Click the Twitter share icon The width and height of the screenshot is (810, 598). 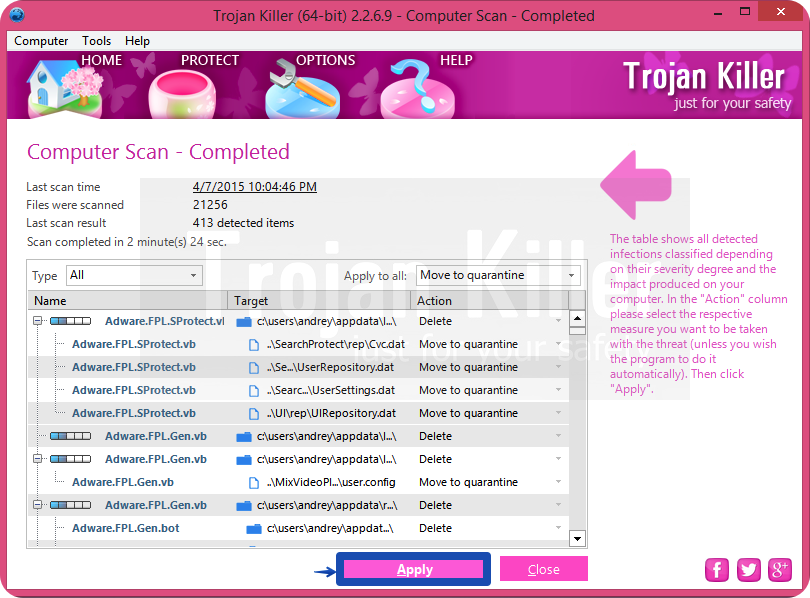pyautogui.click(x=748, y=569)
